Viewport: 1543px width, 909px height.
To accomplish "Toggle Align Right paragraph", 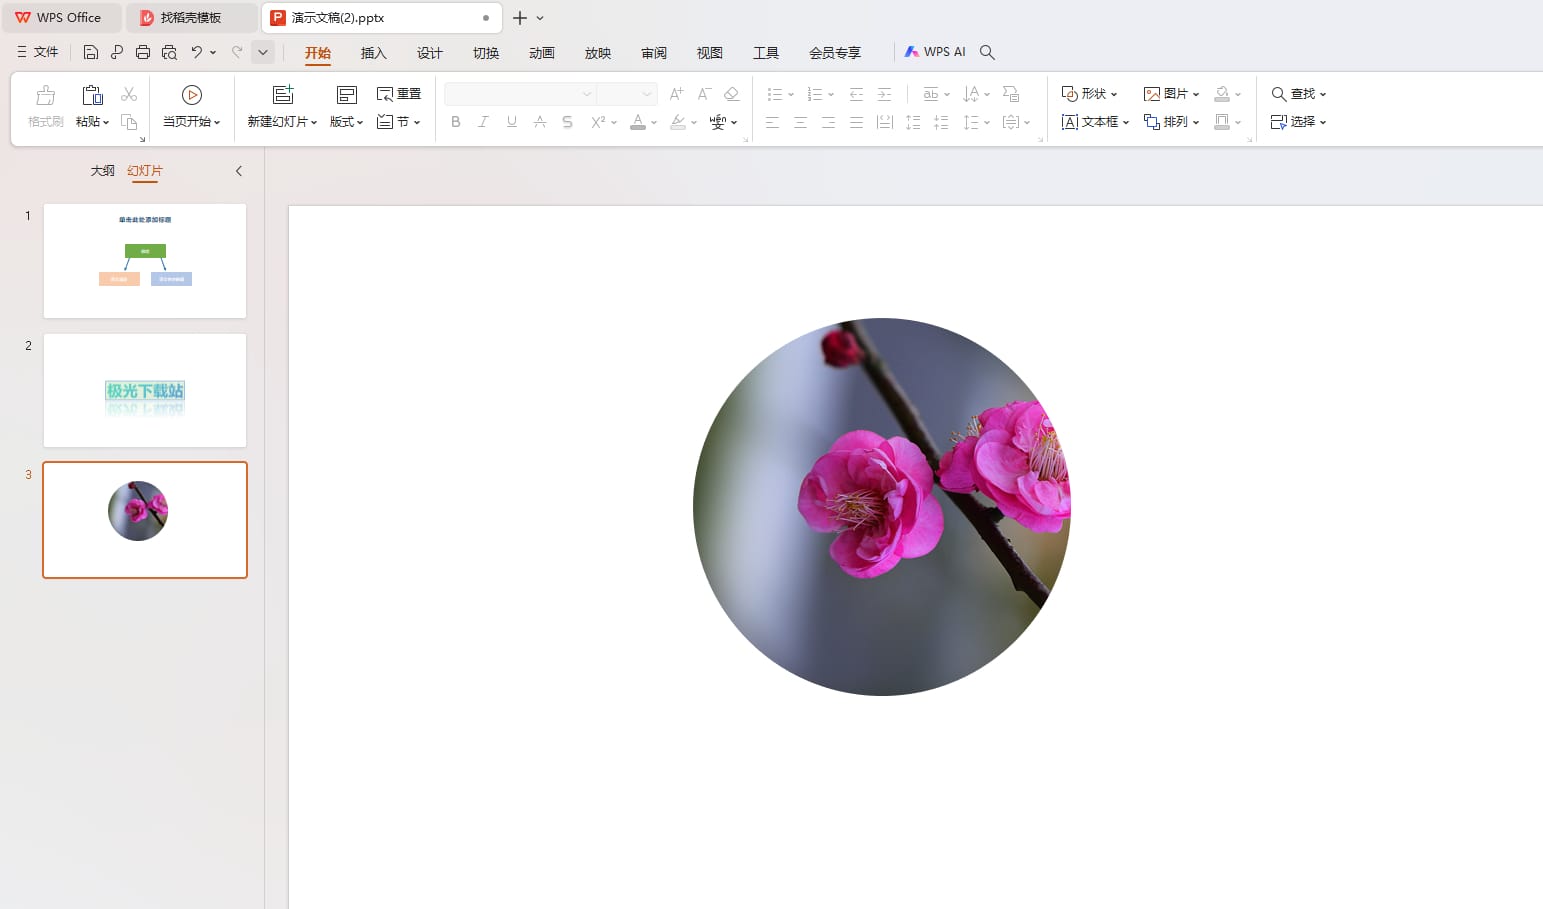I will tap(828, 122).
